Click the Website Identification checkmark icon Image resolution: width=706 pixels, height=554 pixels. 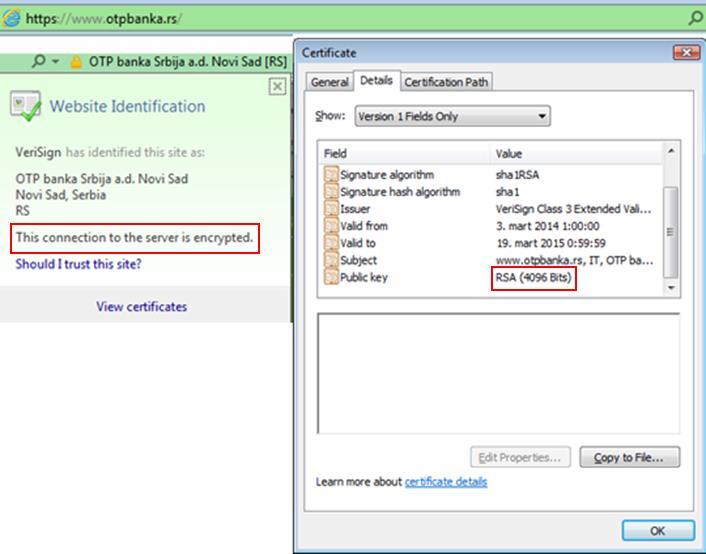point(25,106)
